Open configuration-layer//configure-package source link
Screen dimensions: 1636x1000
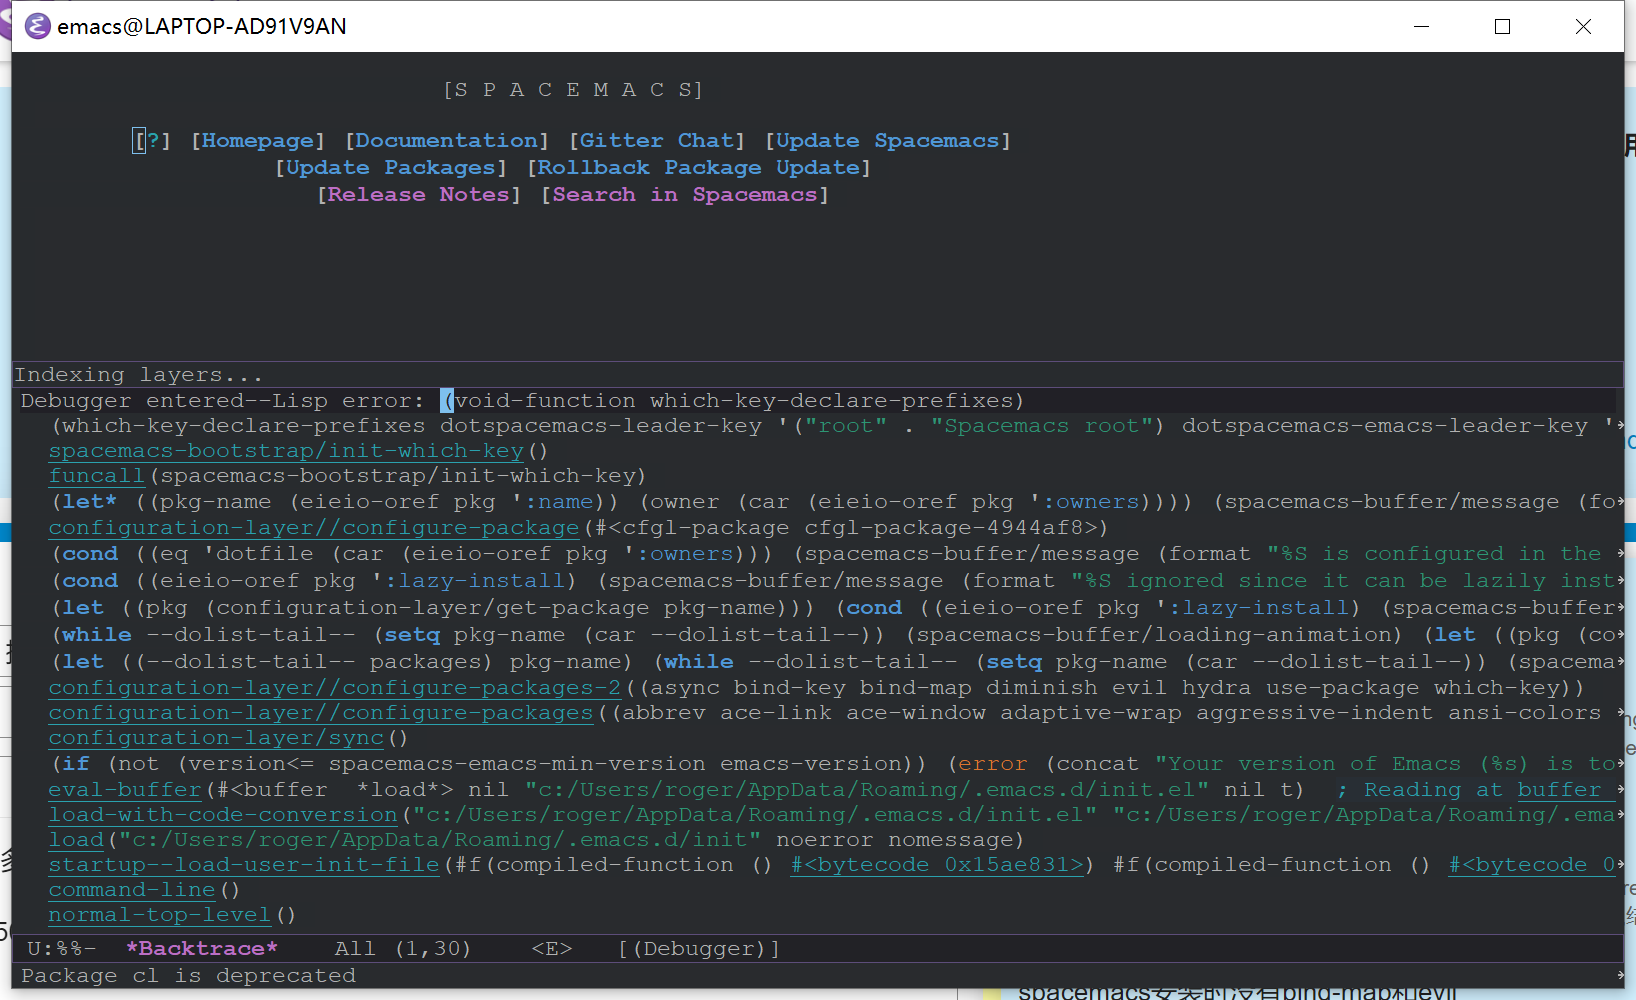(313, 527)
